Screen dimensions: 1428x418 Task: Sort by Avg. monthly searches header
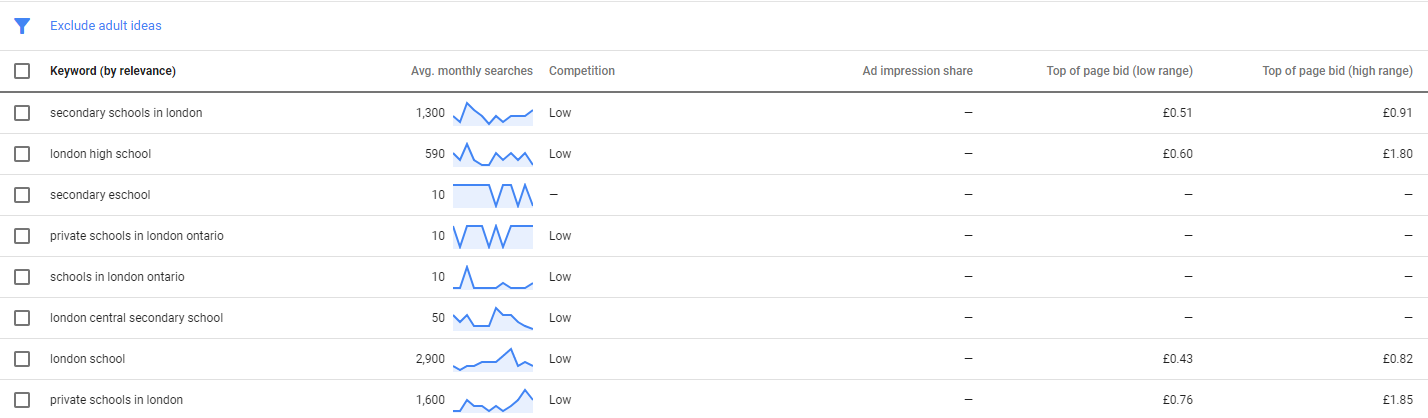tap(472, 71)
